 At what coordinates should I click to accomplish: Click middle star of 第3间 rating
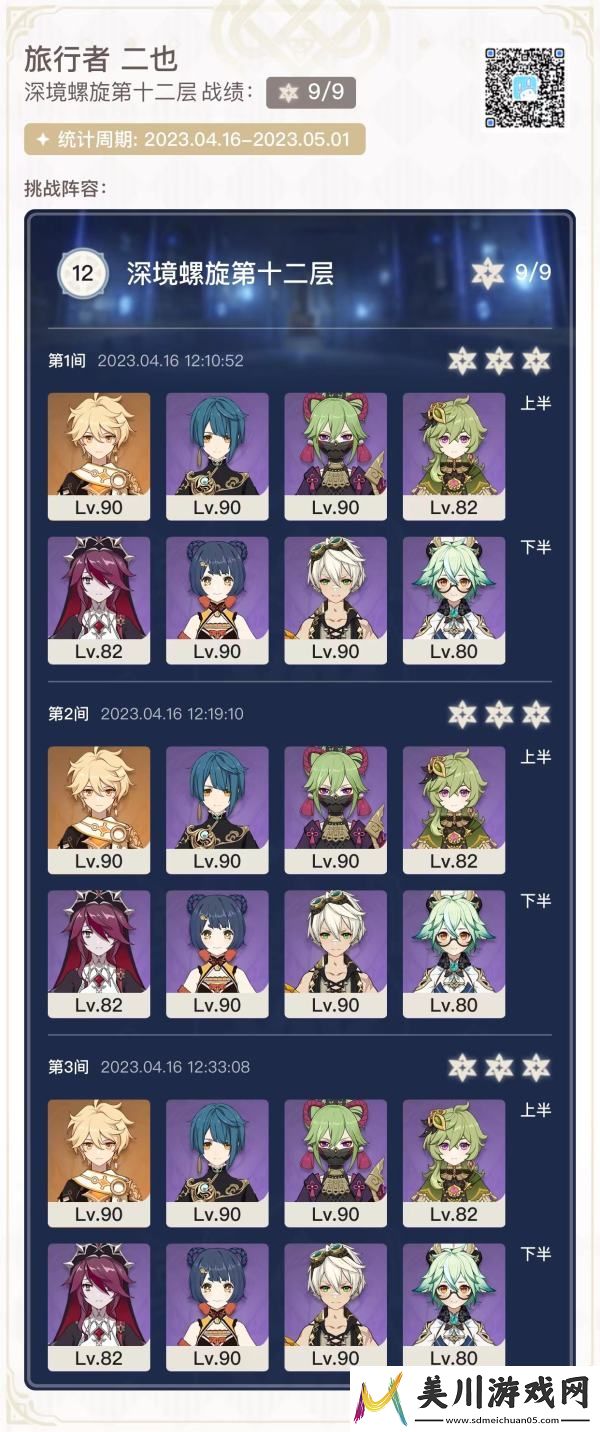pos(499,1067)
